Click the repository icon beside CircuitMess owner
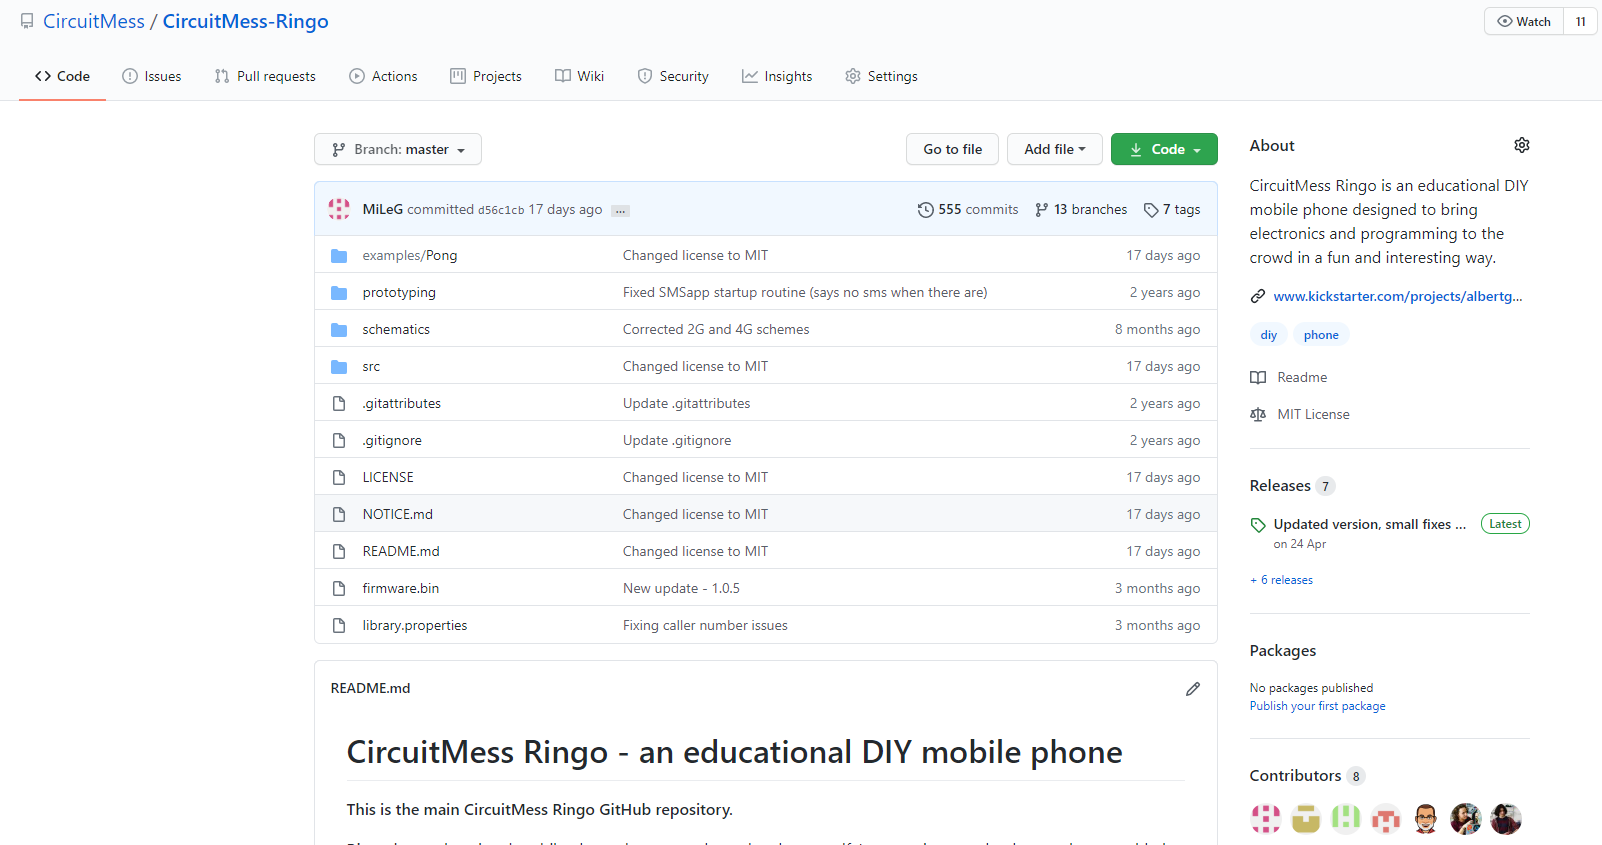The width and height of the screenshot is (1602, 845). coord(27,21)
